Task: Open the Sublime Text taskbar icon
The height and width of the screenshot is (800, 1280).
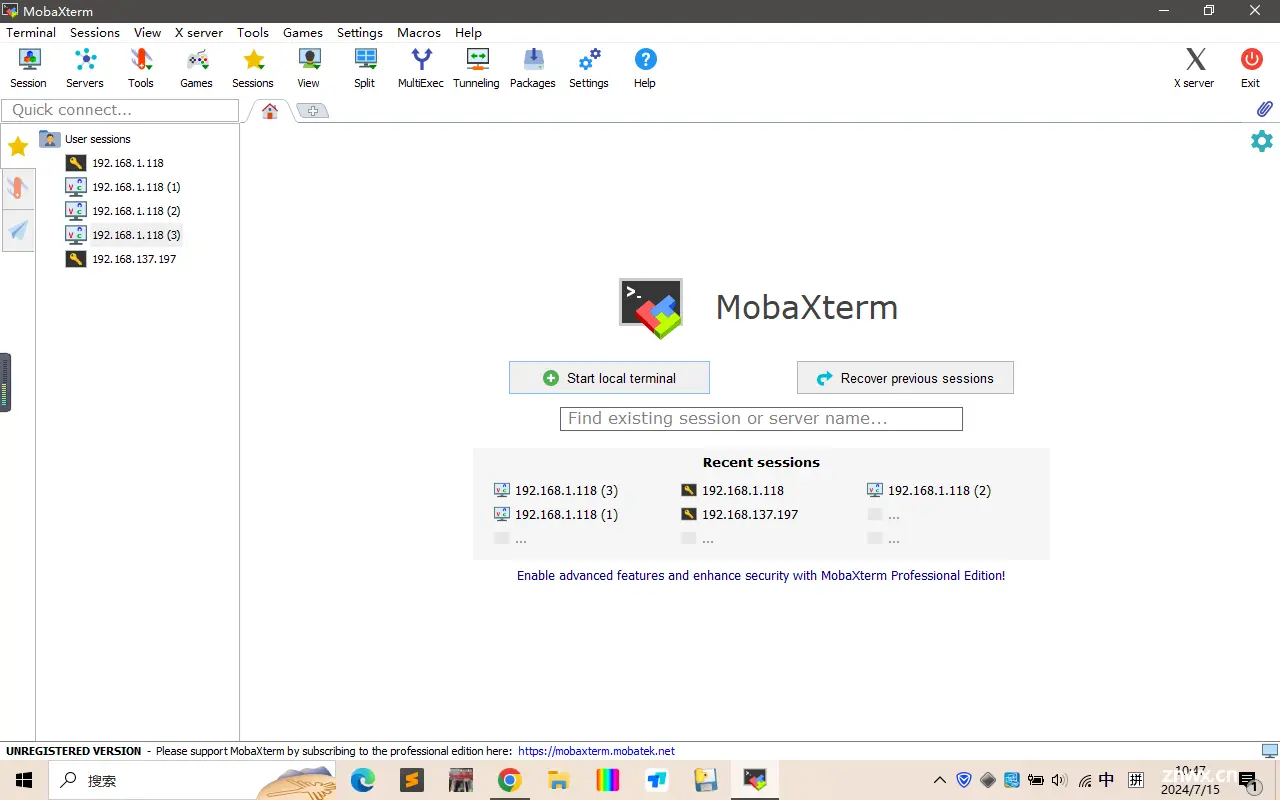Action: pos(411,780)
